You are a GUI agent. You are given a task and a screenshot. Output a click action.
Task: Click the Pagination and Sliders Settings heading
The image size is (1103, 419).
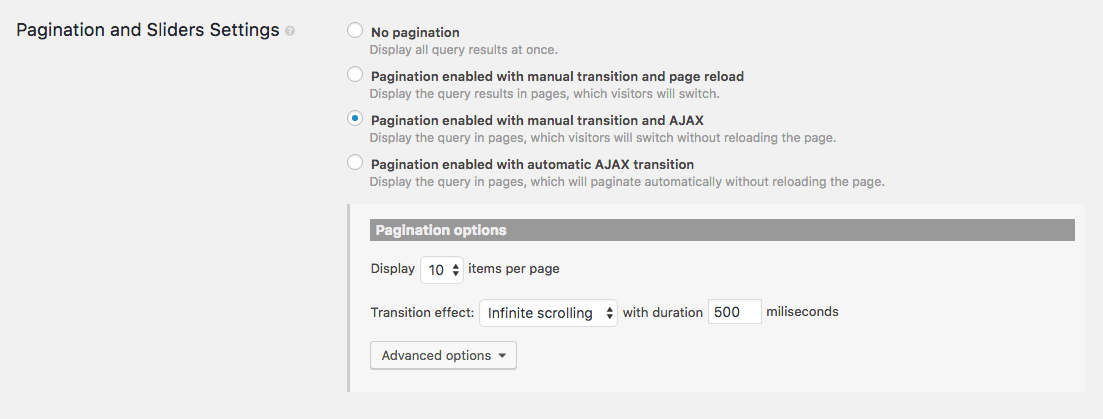148,30
